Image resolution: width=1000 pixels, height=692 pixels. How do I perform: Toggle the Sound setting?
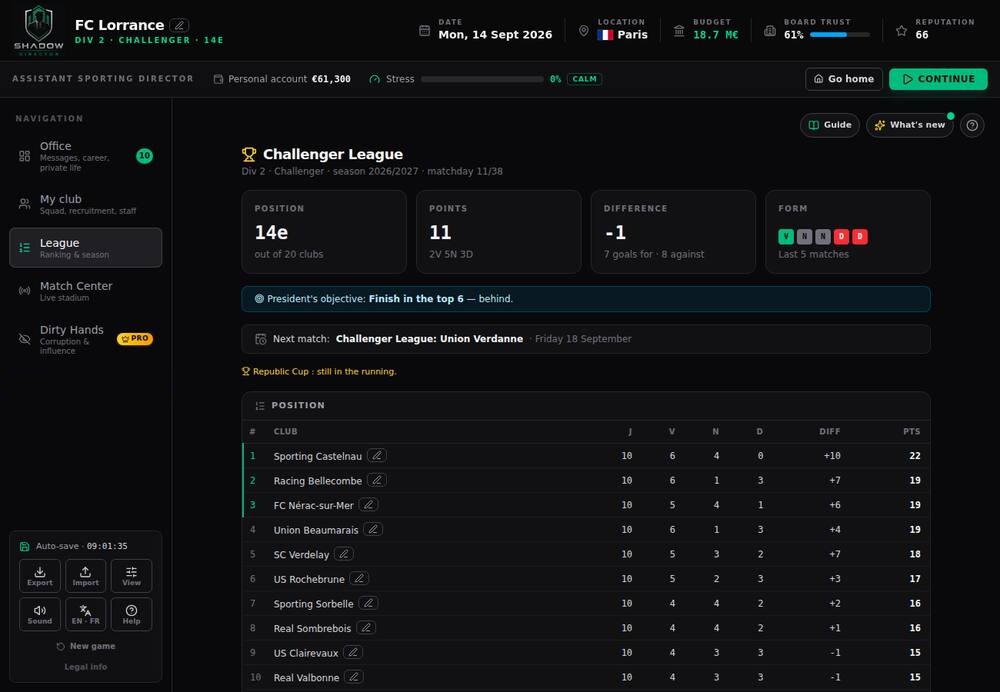point(40,614)
